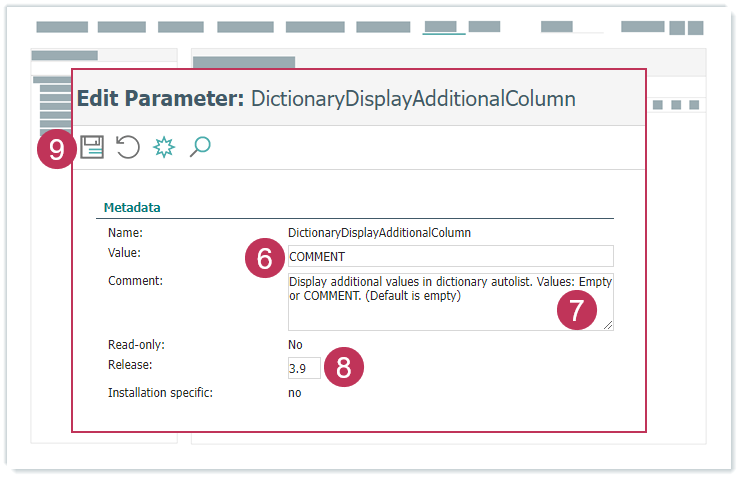Click the Name value DictionaryDisplayAdditionalColumn in Metadata
The width and height of the screenshot is (741, 479).
coord(379,232)
